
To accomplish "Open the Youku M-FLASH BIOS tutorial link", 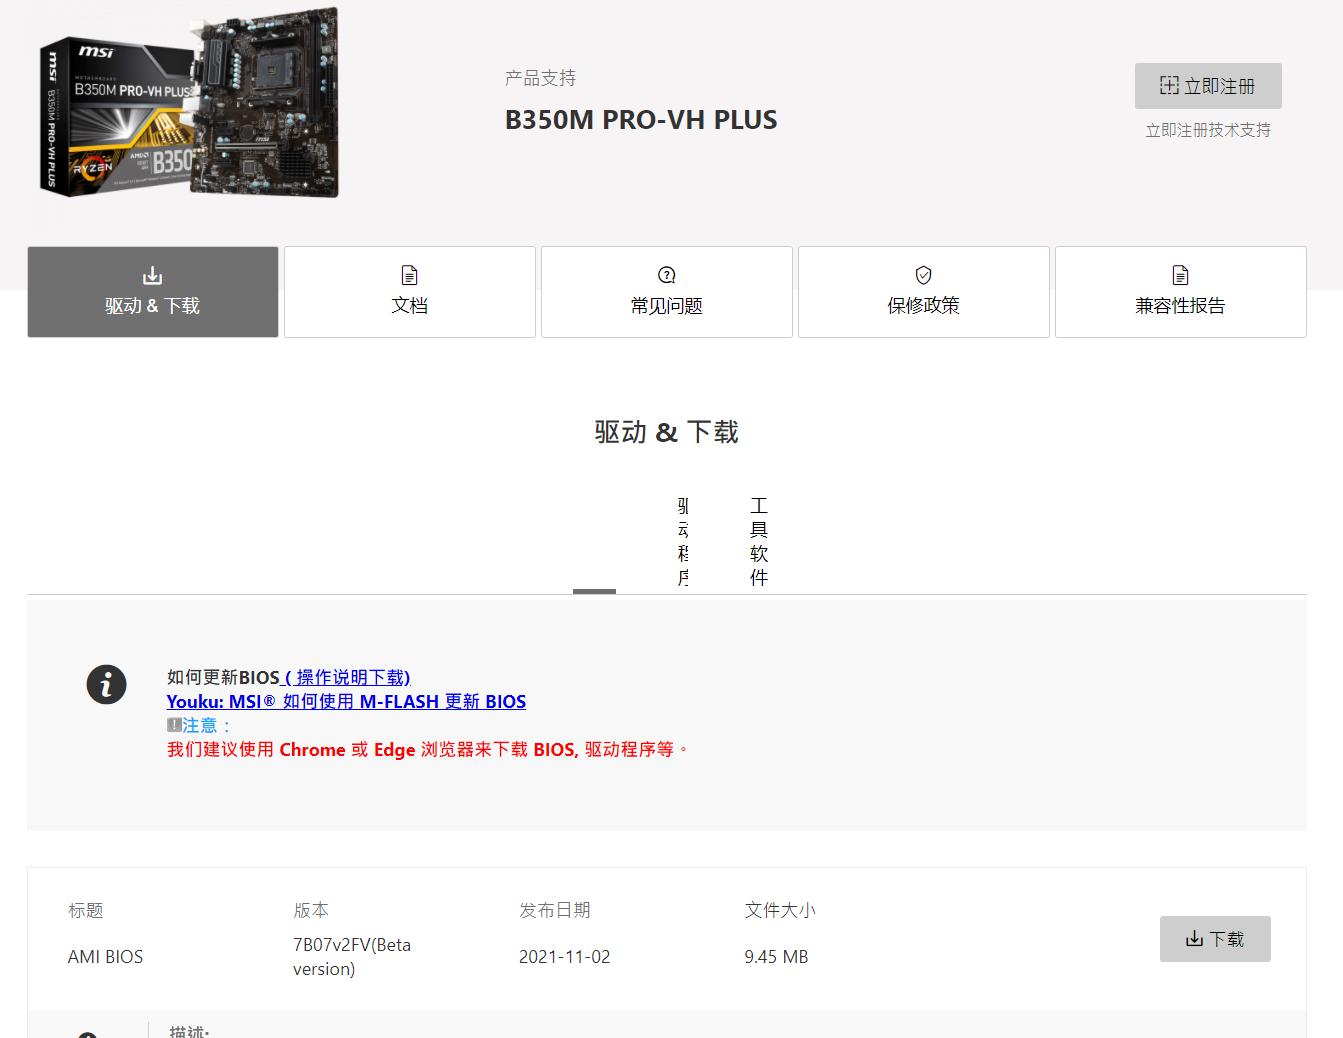I will (x=346, y=701).
